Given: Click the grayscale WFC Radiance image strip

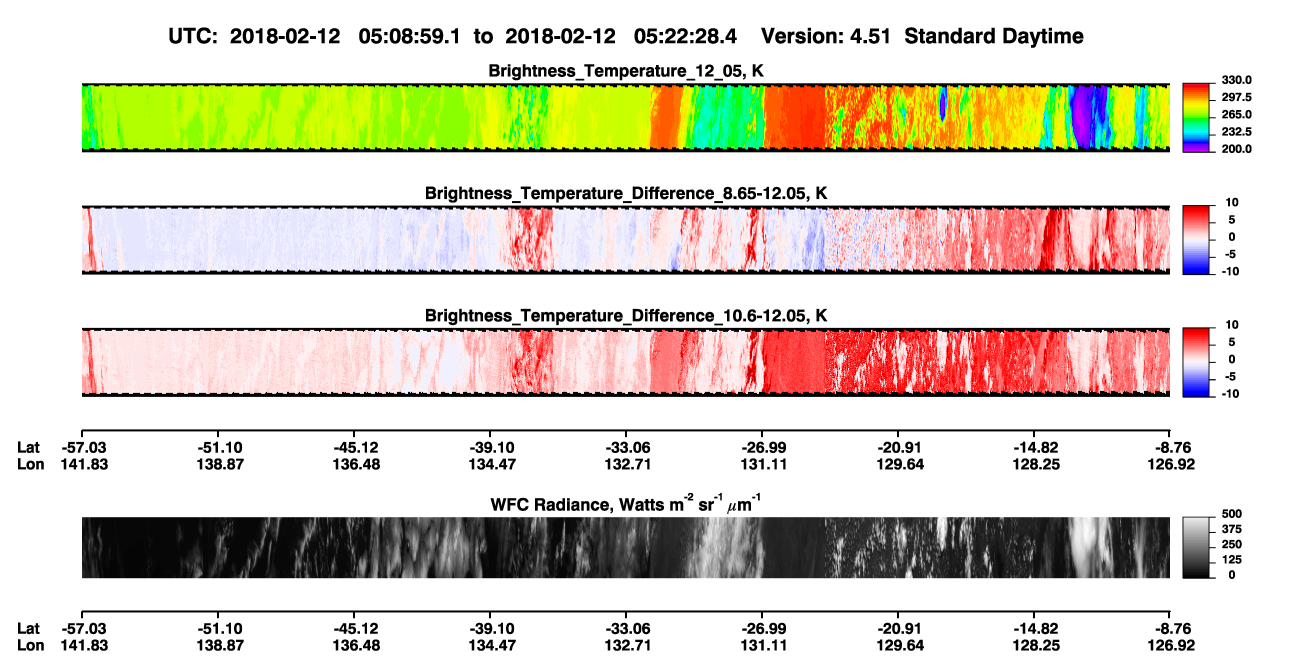Looking at the screenshot, I should point(625,548).
